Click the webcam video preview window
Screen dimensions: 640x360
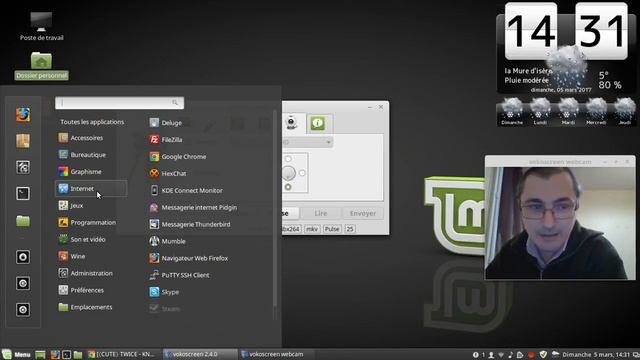pos(560,223)
